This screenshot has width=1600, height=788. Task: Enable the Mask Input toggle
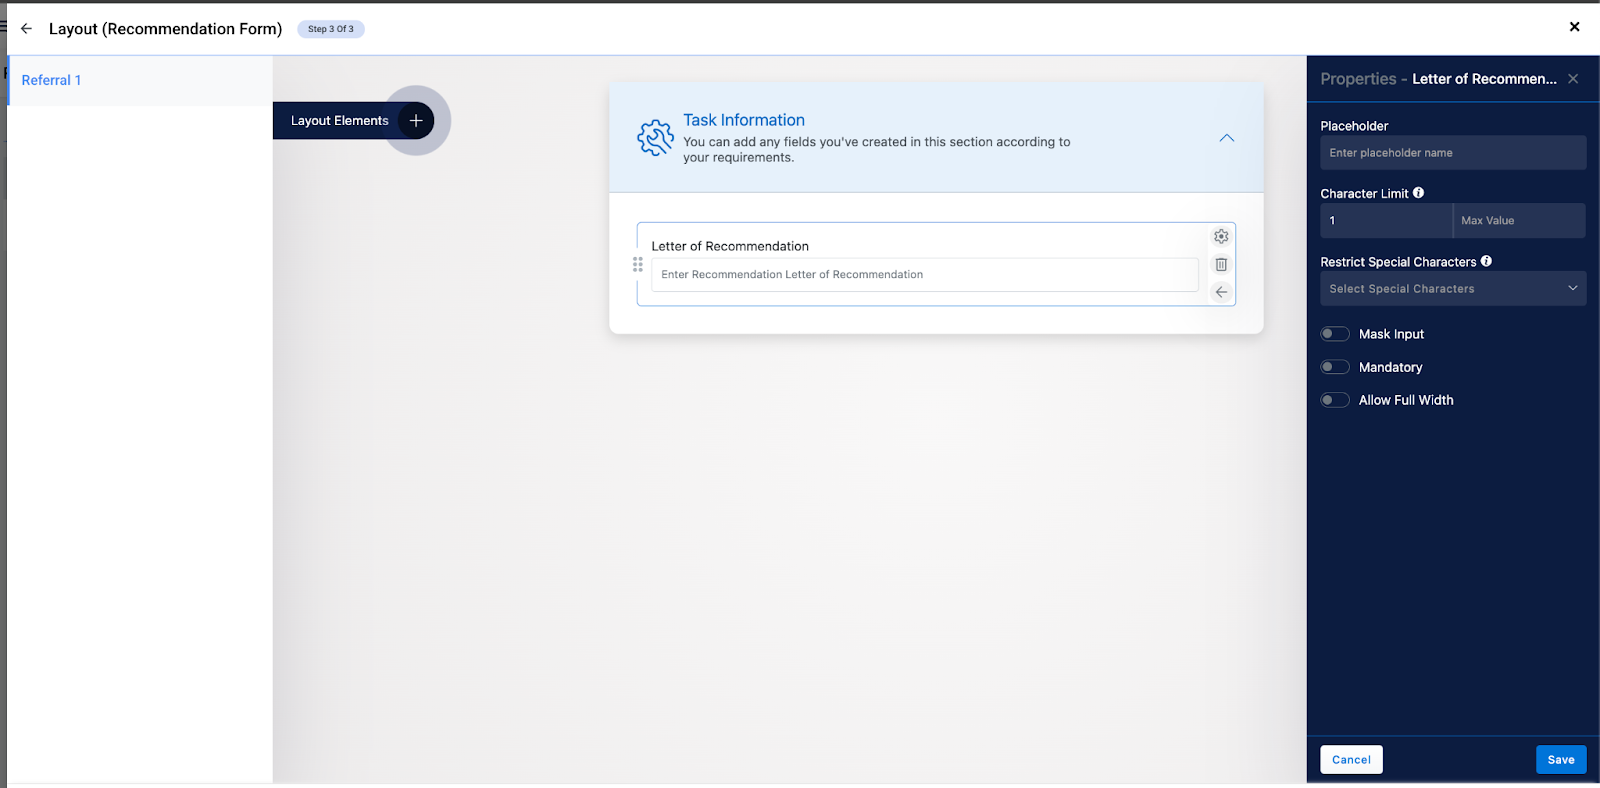pos(1335,334)
